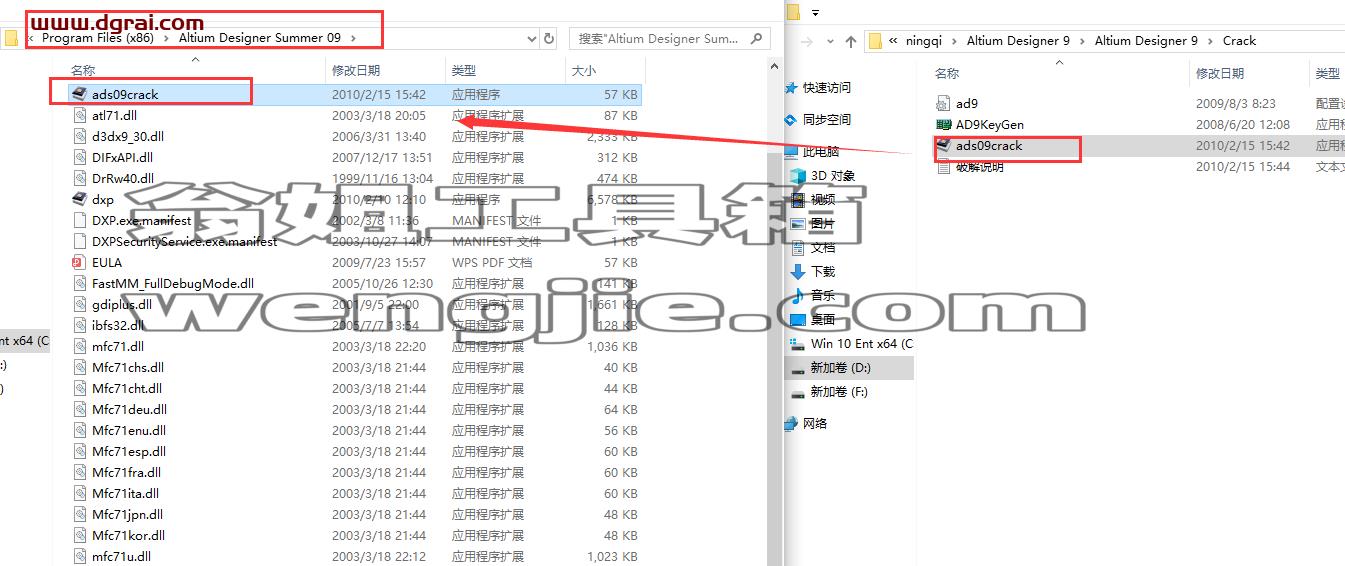Select Win 10 Ent x64 (C drive
Screen dimensions: 1345x566
pyautogui.click(x=862, y=344)
